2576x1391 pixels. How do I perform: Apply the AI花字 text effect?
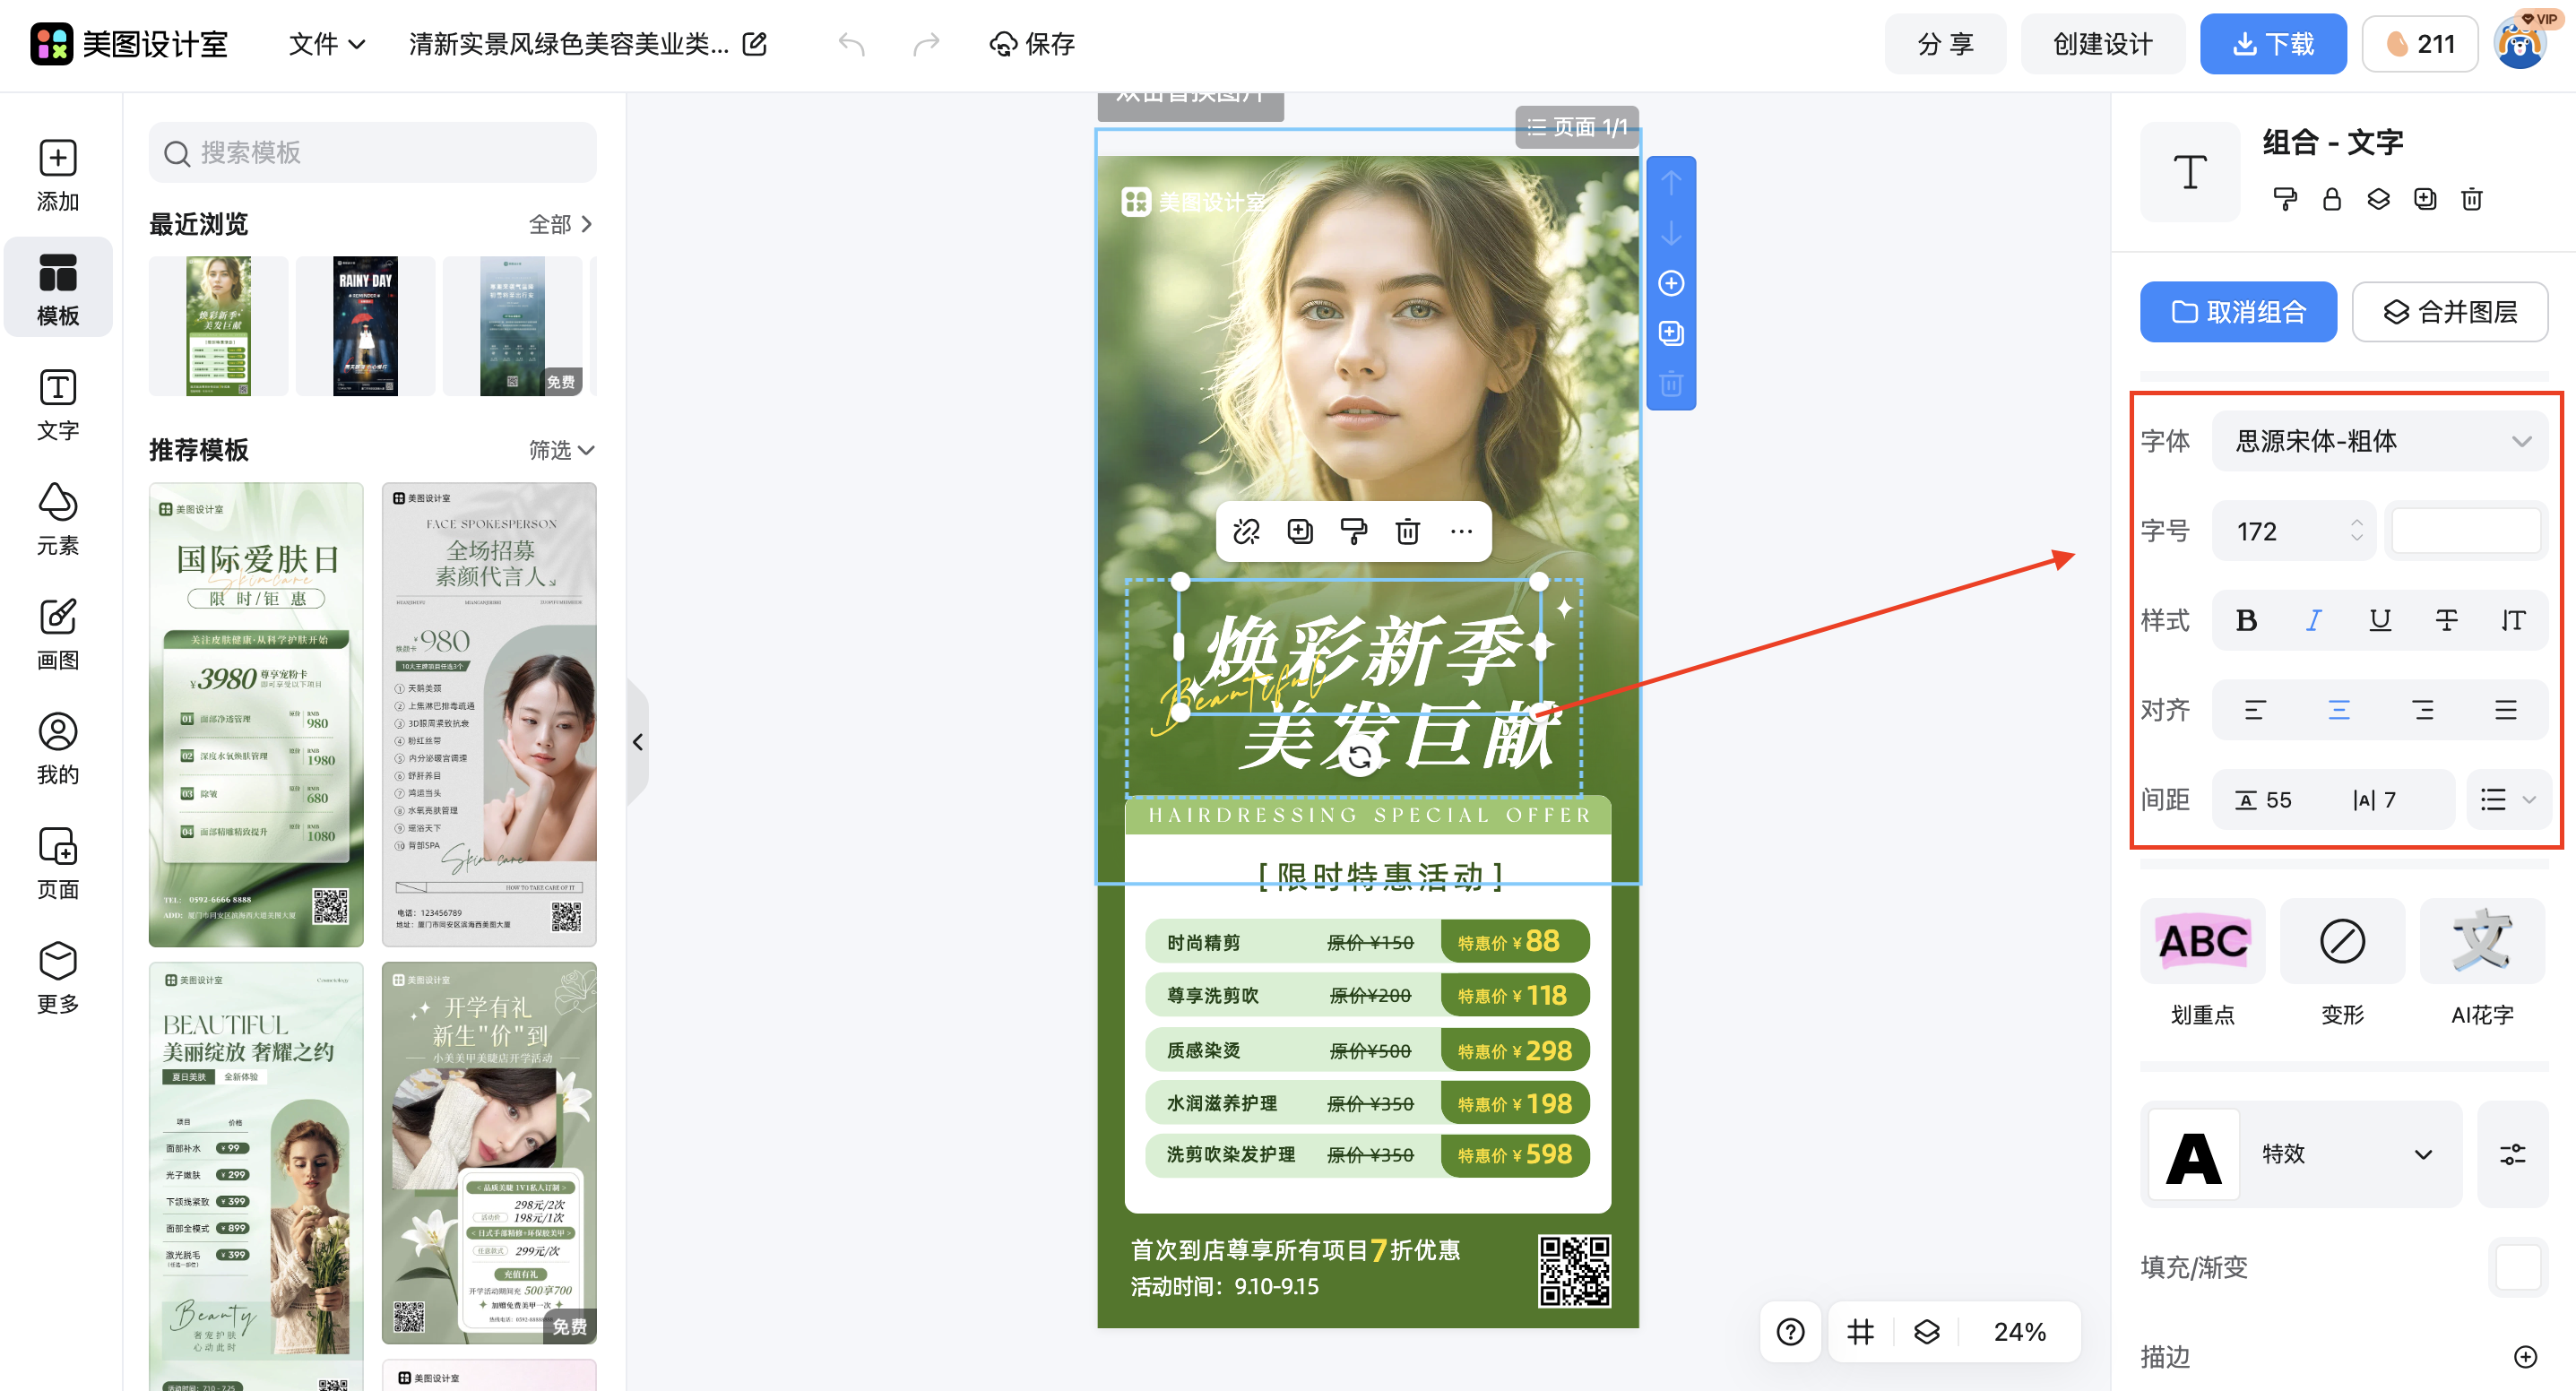(2481, 940)
